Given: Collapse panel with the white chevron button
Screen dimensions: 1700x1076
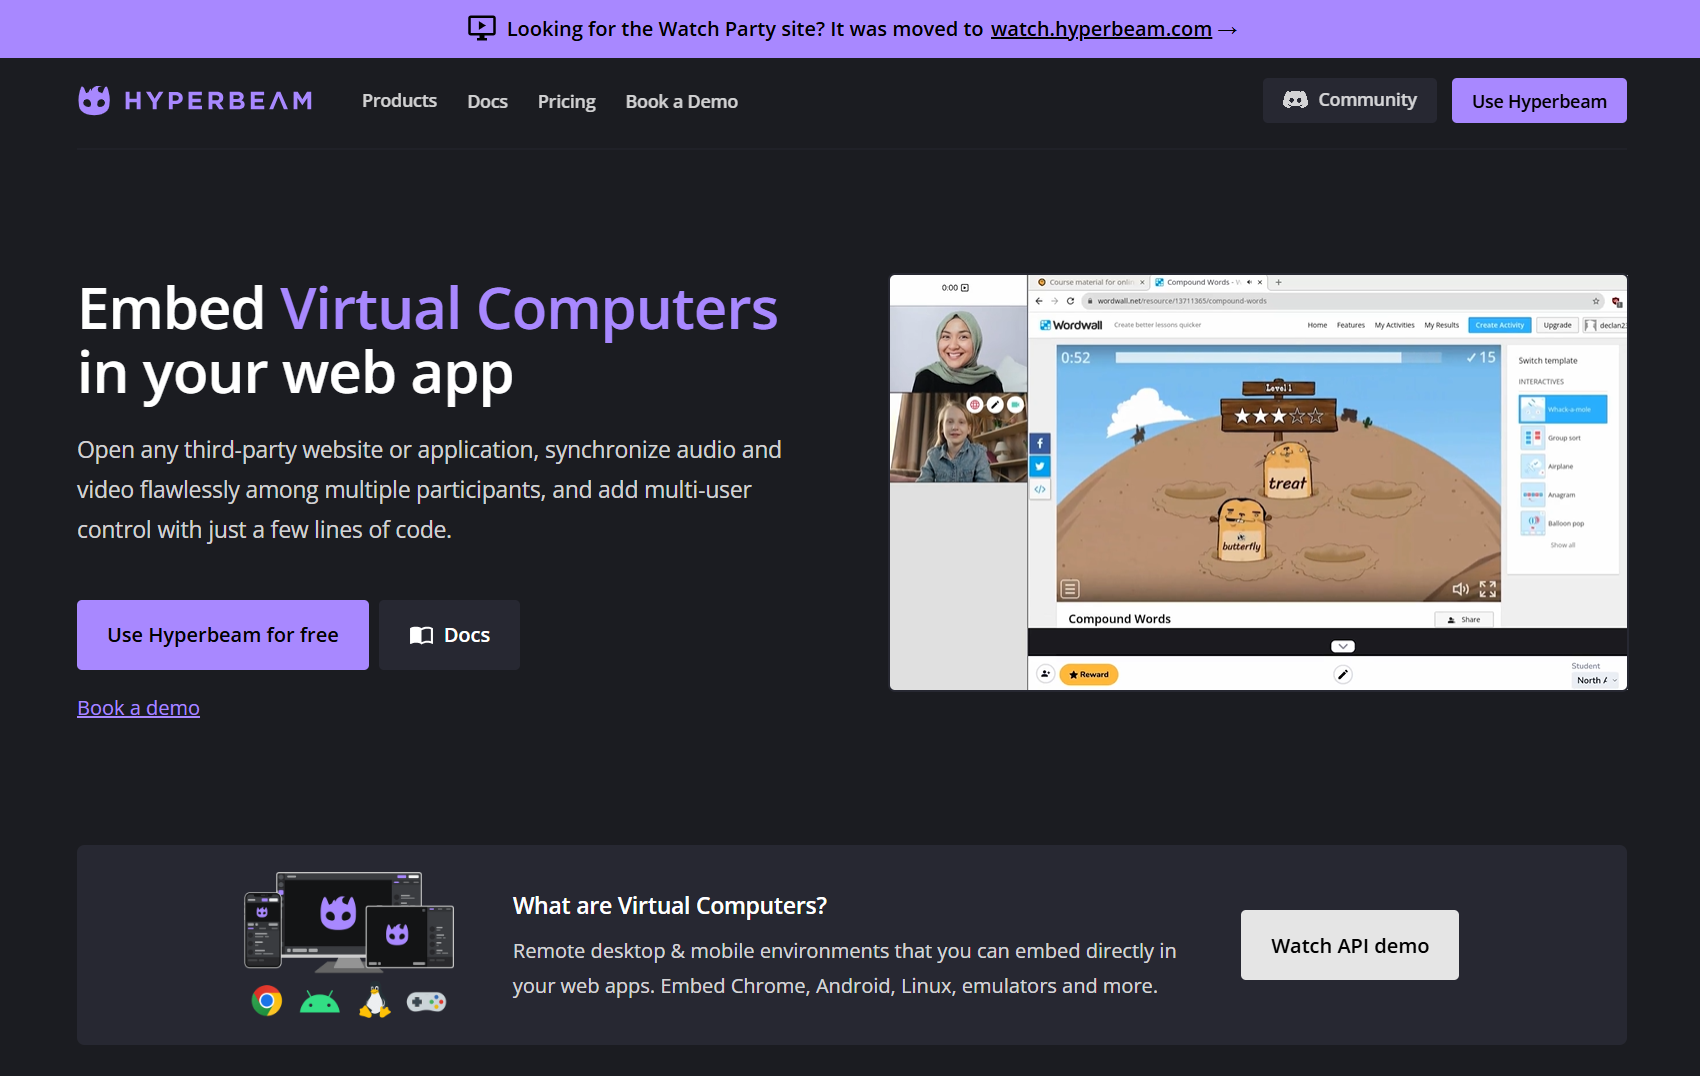Looking at the screenshot, I should click(x=1343, y=646).
